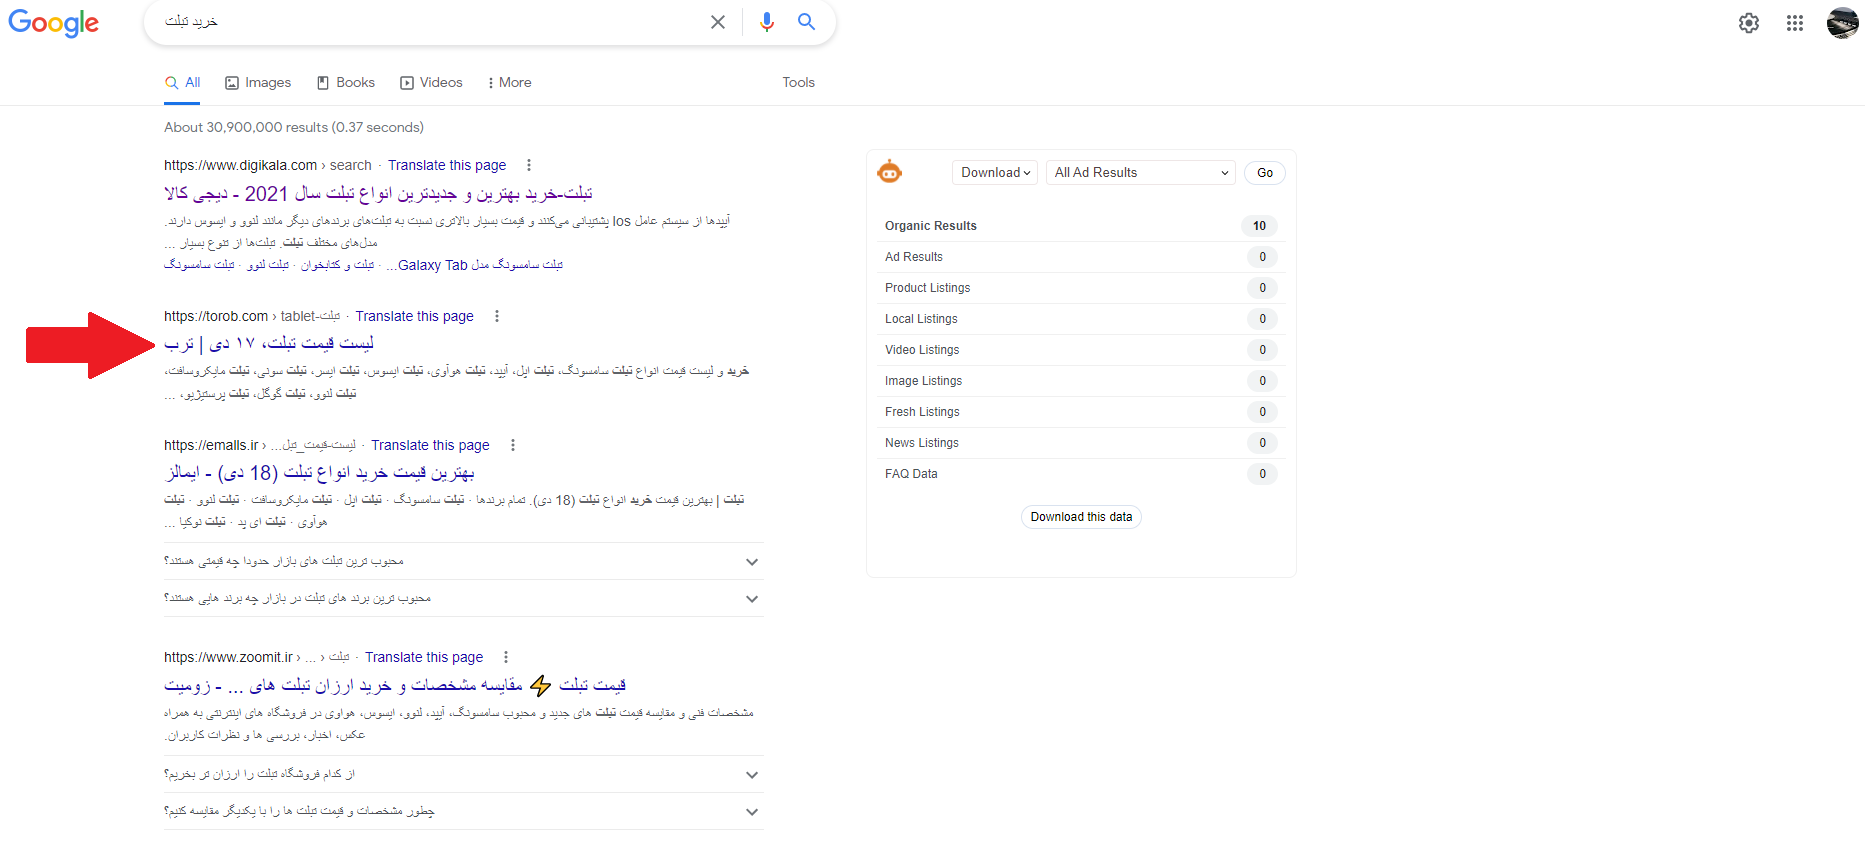Click the https://www.zoomit.ir URL text
The image size is (1865, 841).
228,657
